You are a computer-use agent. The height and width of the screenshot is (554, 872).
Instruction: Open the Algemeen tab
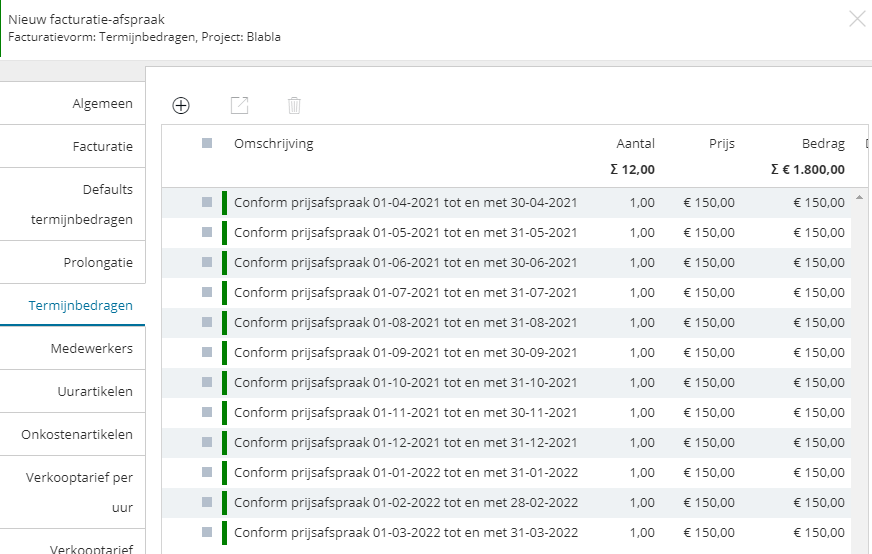[72, 103]
